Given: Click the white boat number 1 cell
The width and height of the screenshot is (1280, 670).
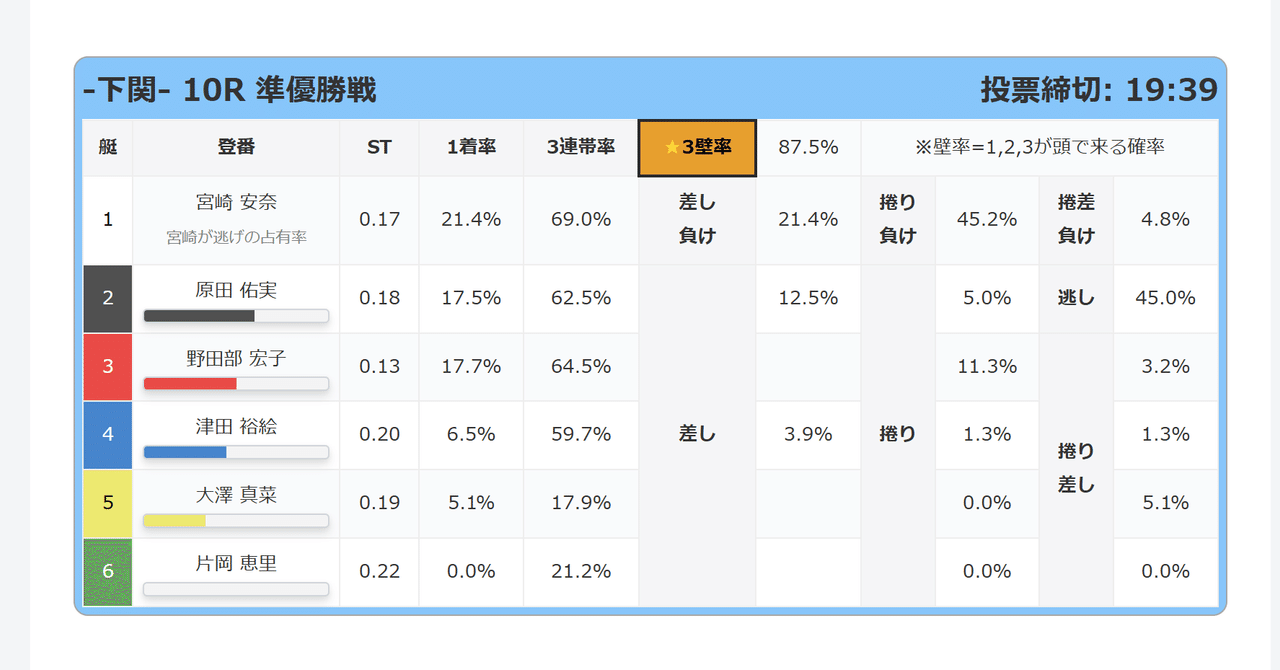Looking at the screenshot, I should point(108,220).
